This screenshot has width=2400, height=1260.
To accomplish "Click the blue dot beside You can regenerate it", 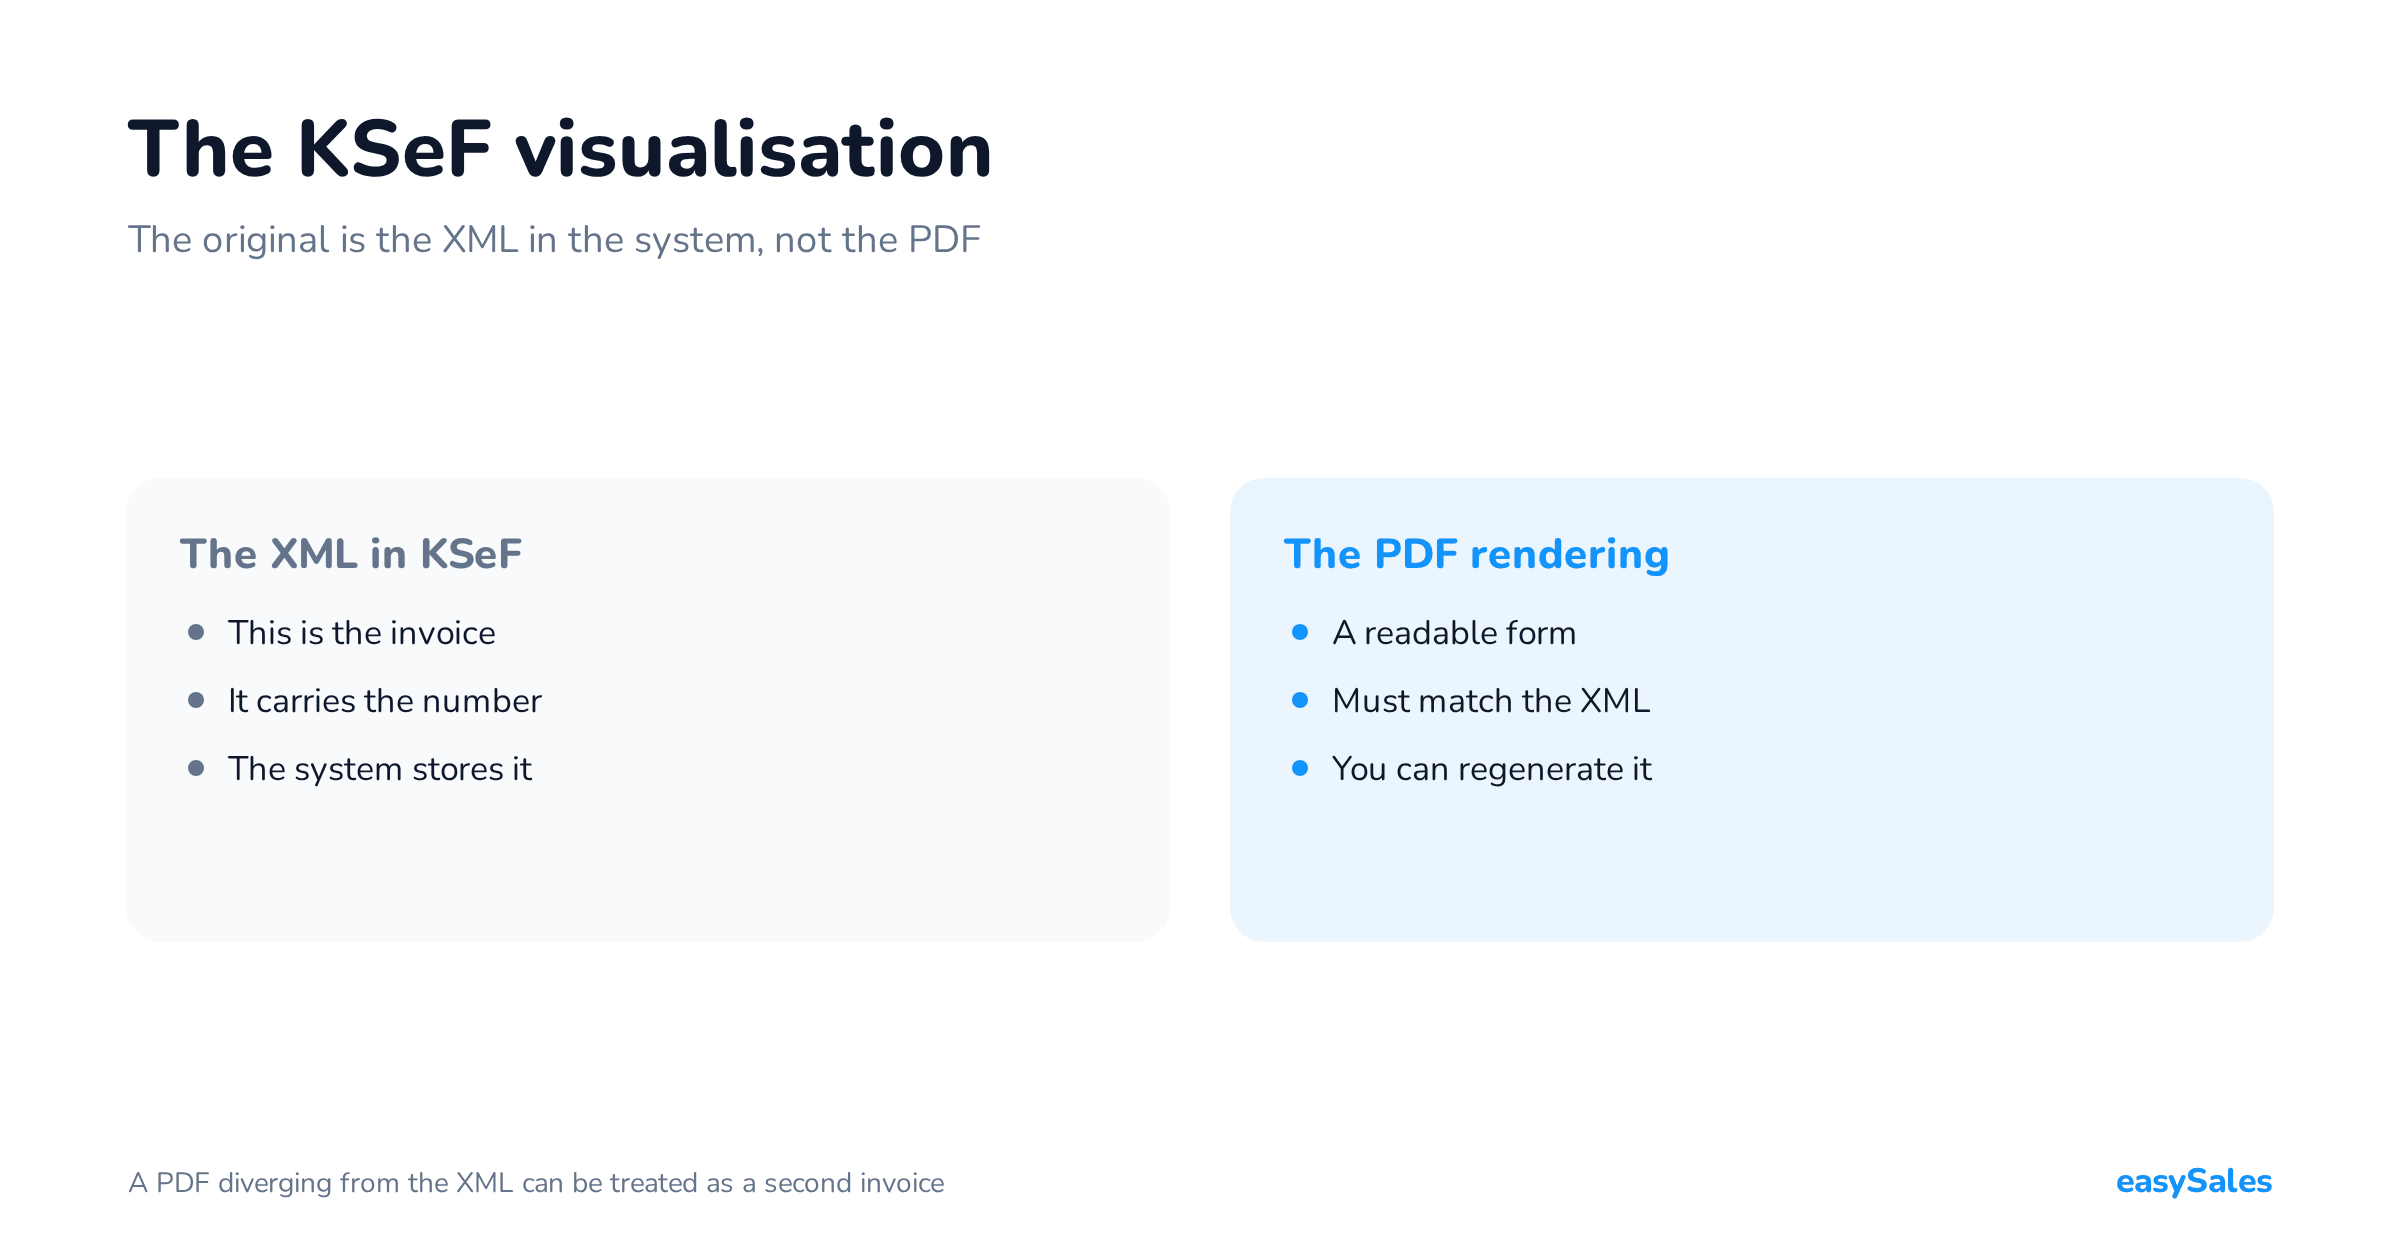I will point(1300,768).
